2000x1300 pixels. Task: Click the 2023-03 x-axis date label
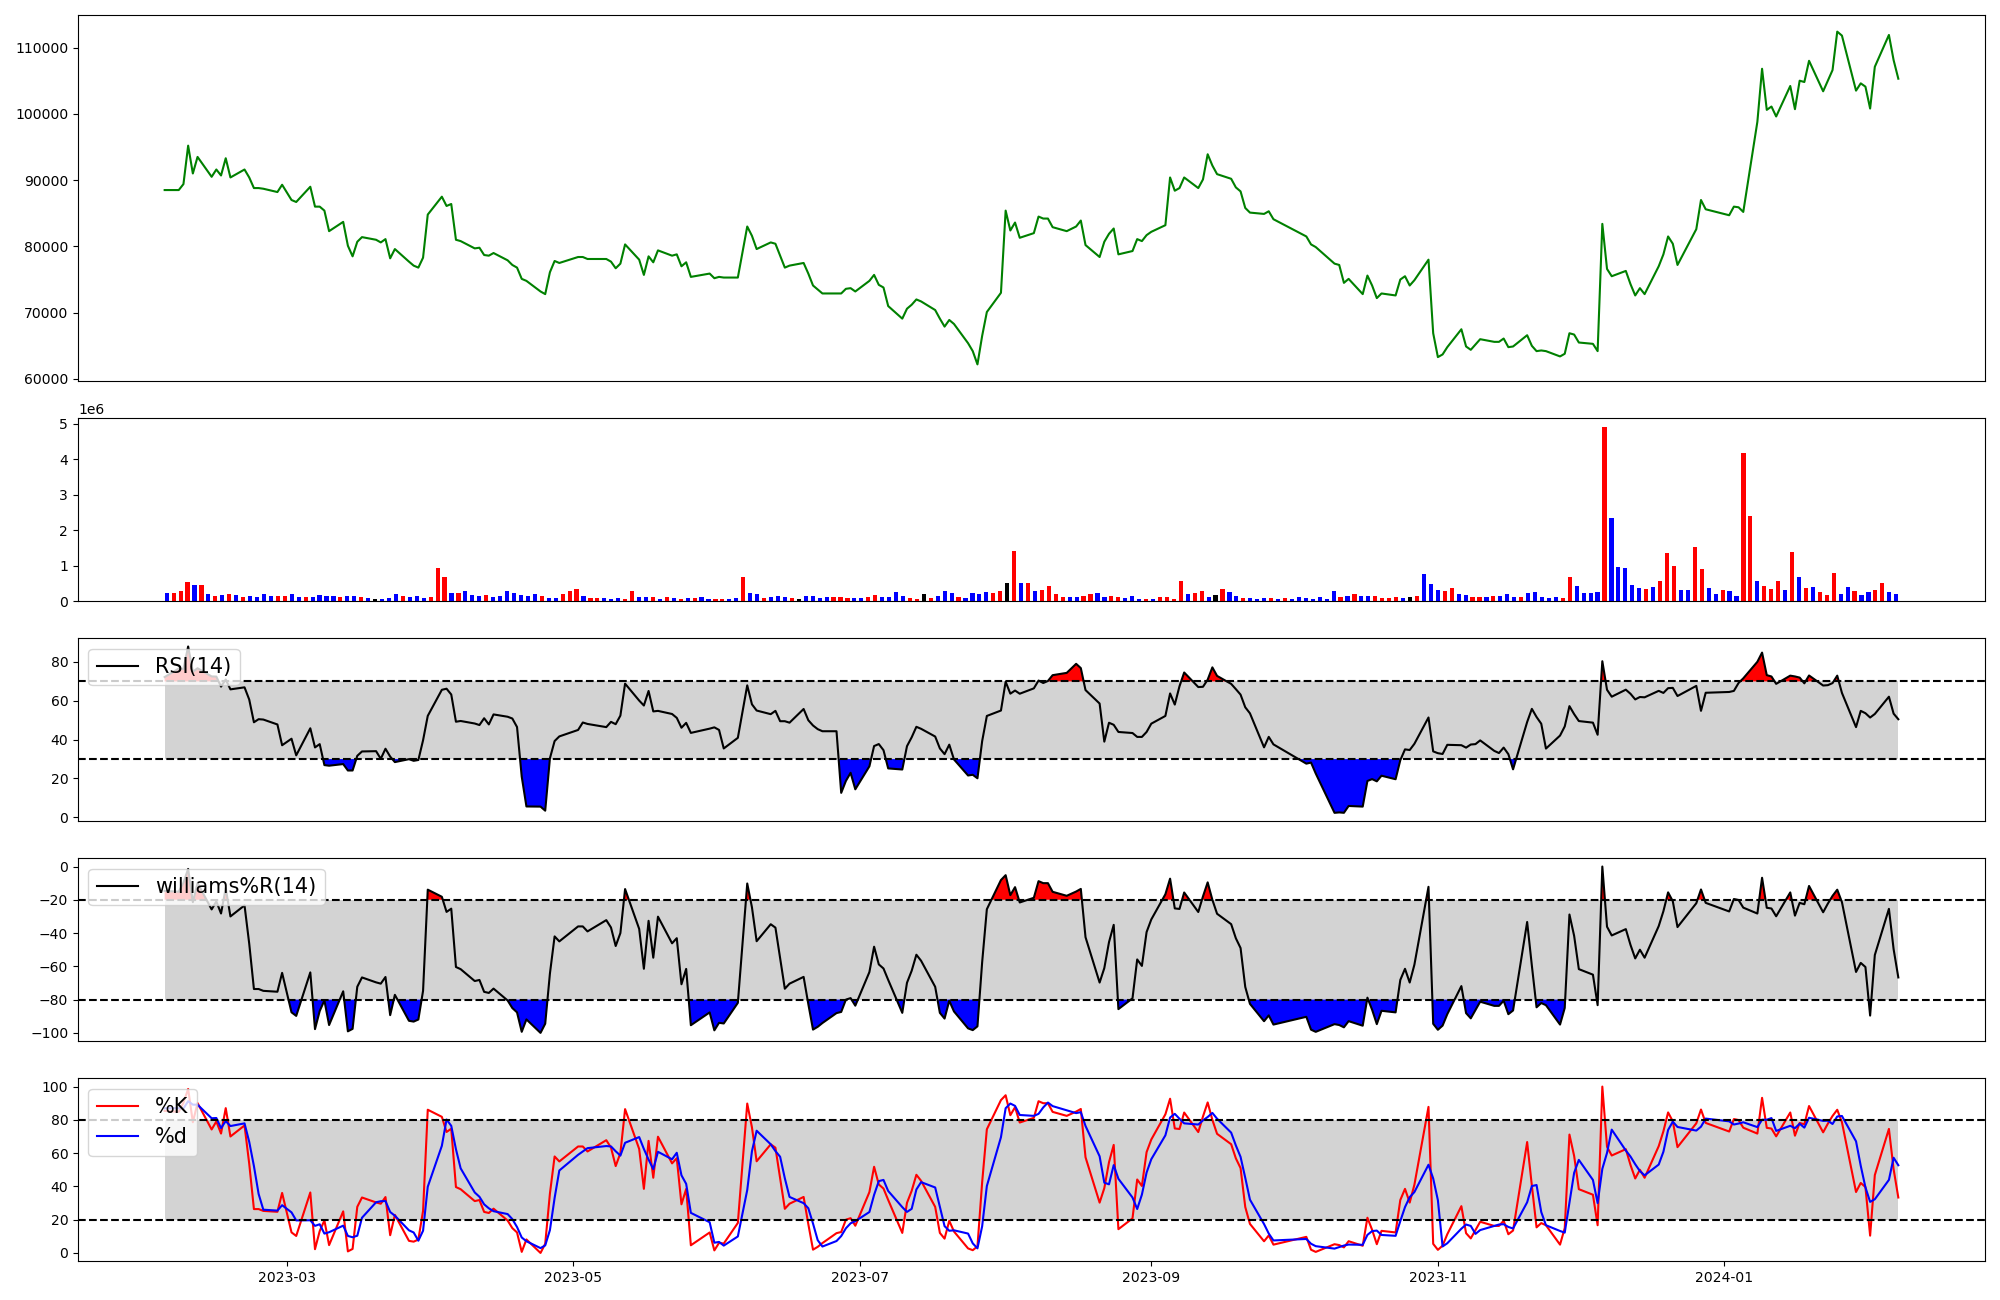tap(287, 1277)
